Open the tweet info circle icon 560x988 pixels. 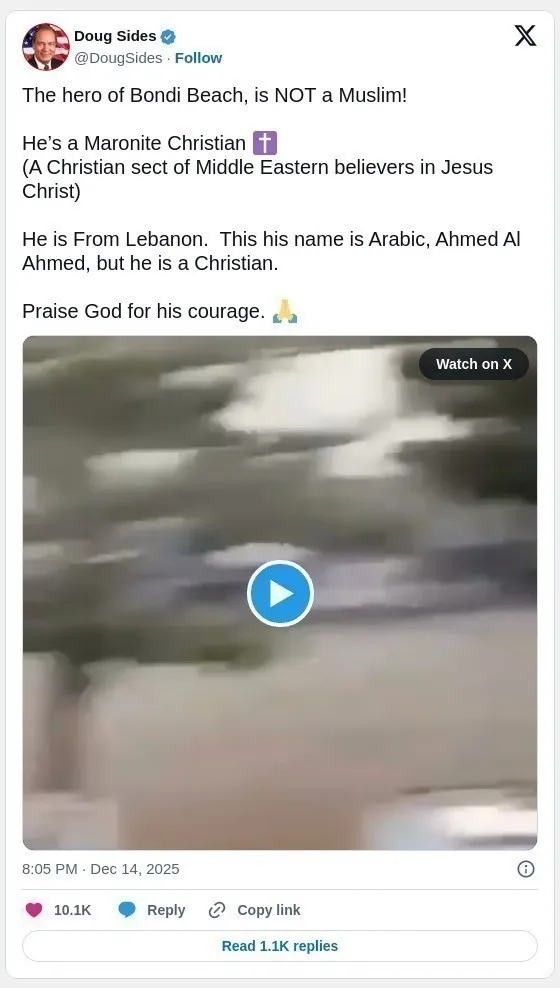[x=526, y=869]
